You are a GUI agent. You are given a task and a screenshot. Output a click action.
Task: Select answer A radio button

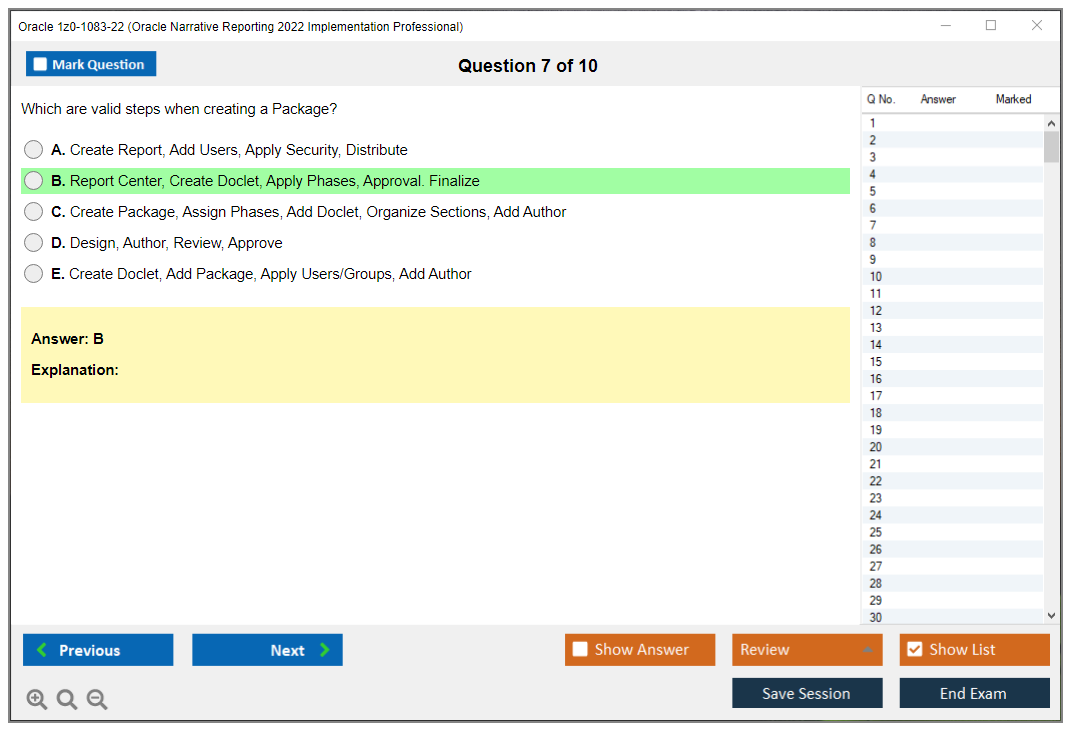point(34,150)
